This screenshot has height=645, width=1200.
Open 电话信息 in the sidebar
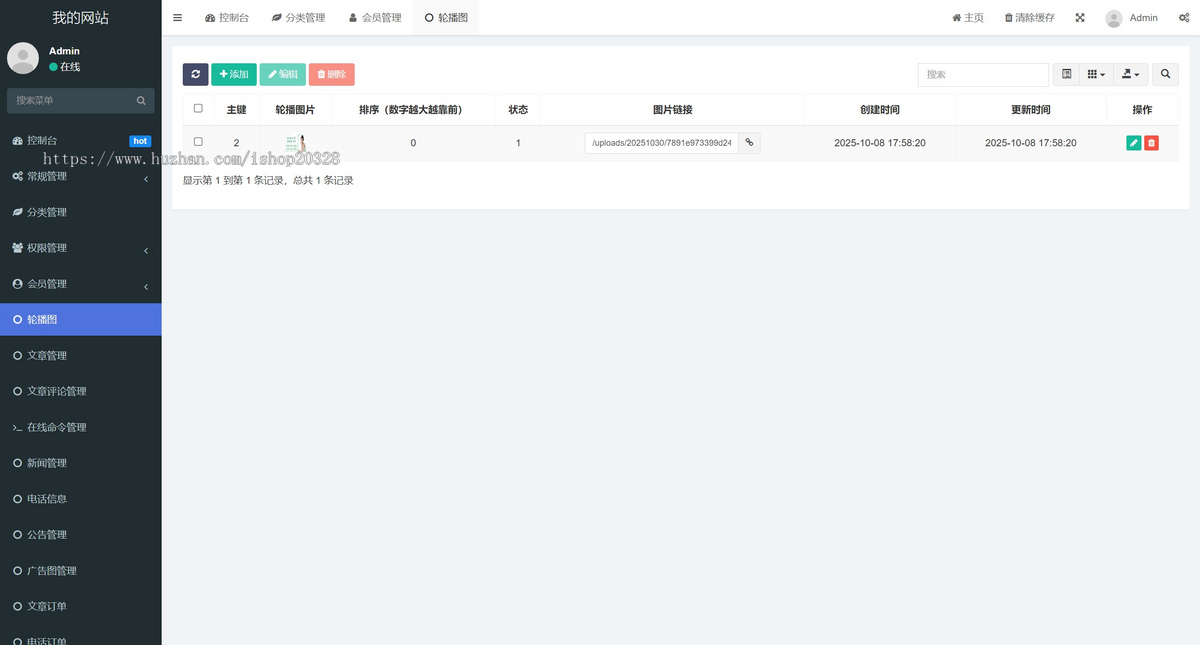80,499
